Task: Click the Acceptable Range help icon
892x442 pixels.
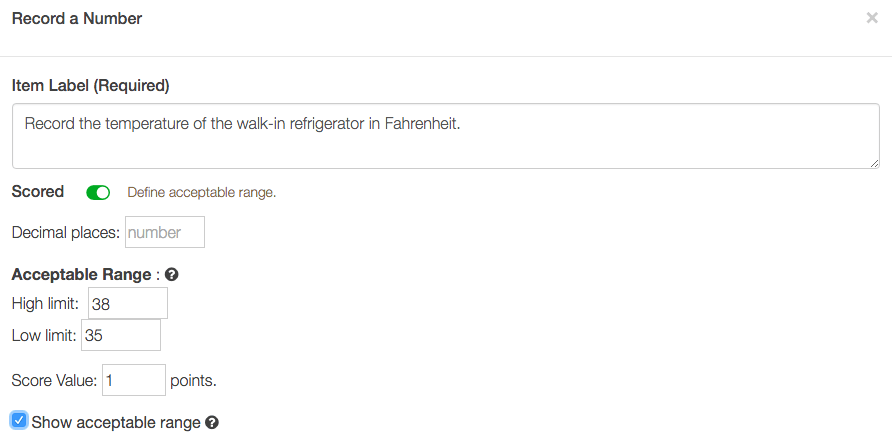Action: (171, 274)
